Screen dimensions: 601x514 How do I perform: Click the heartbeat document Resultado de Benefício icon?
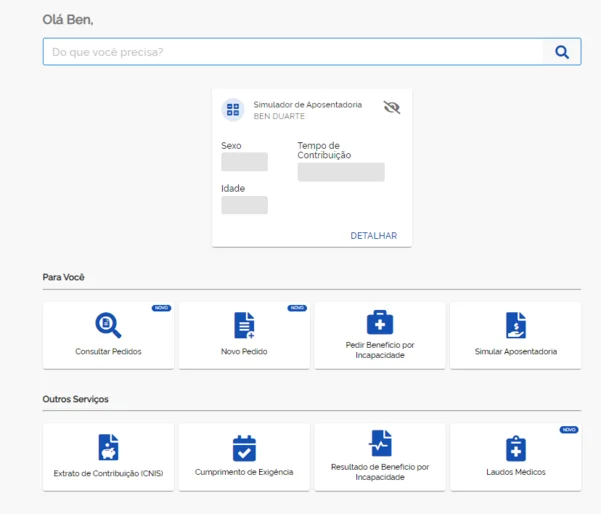coord(380,443)
